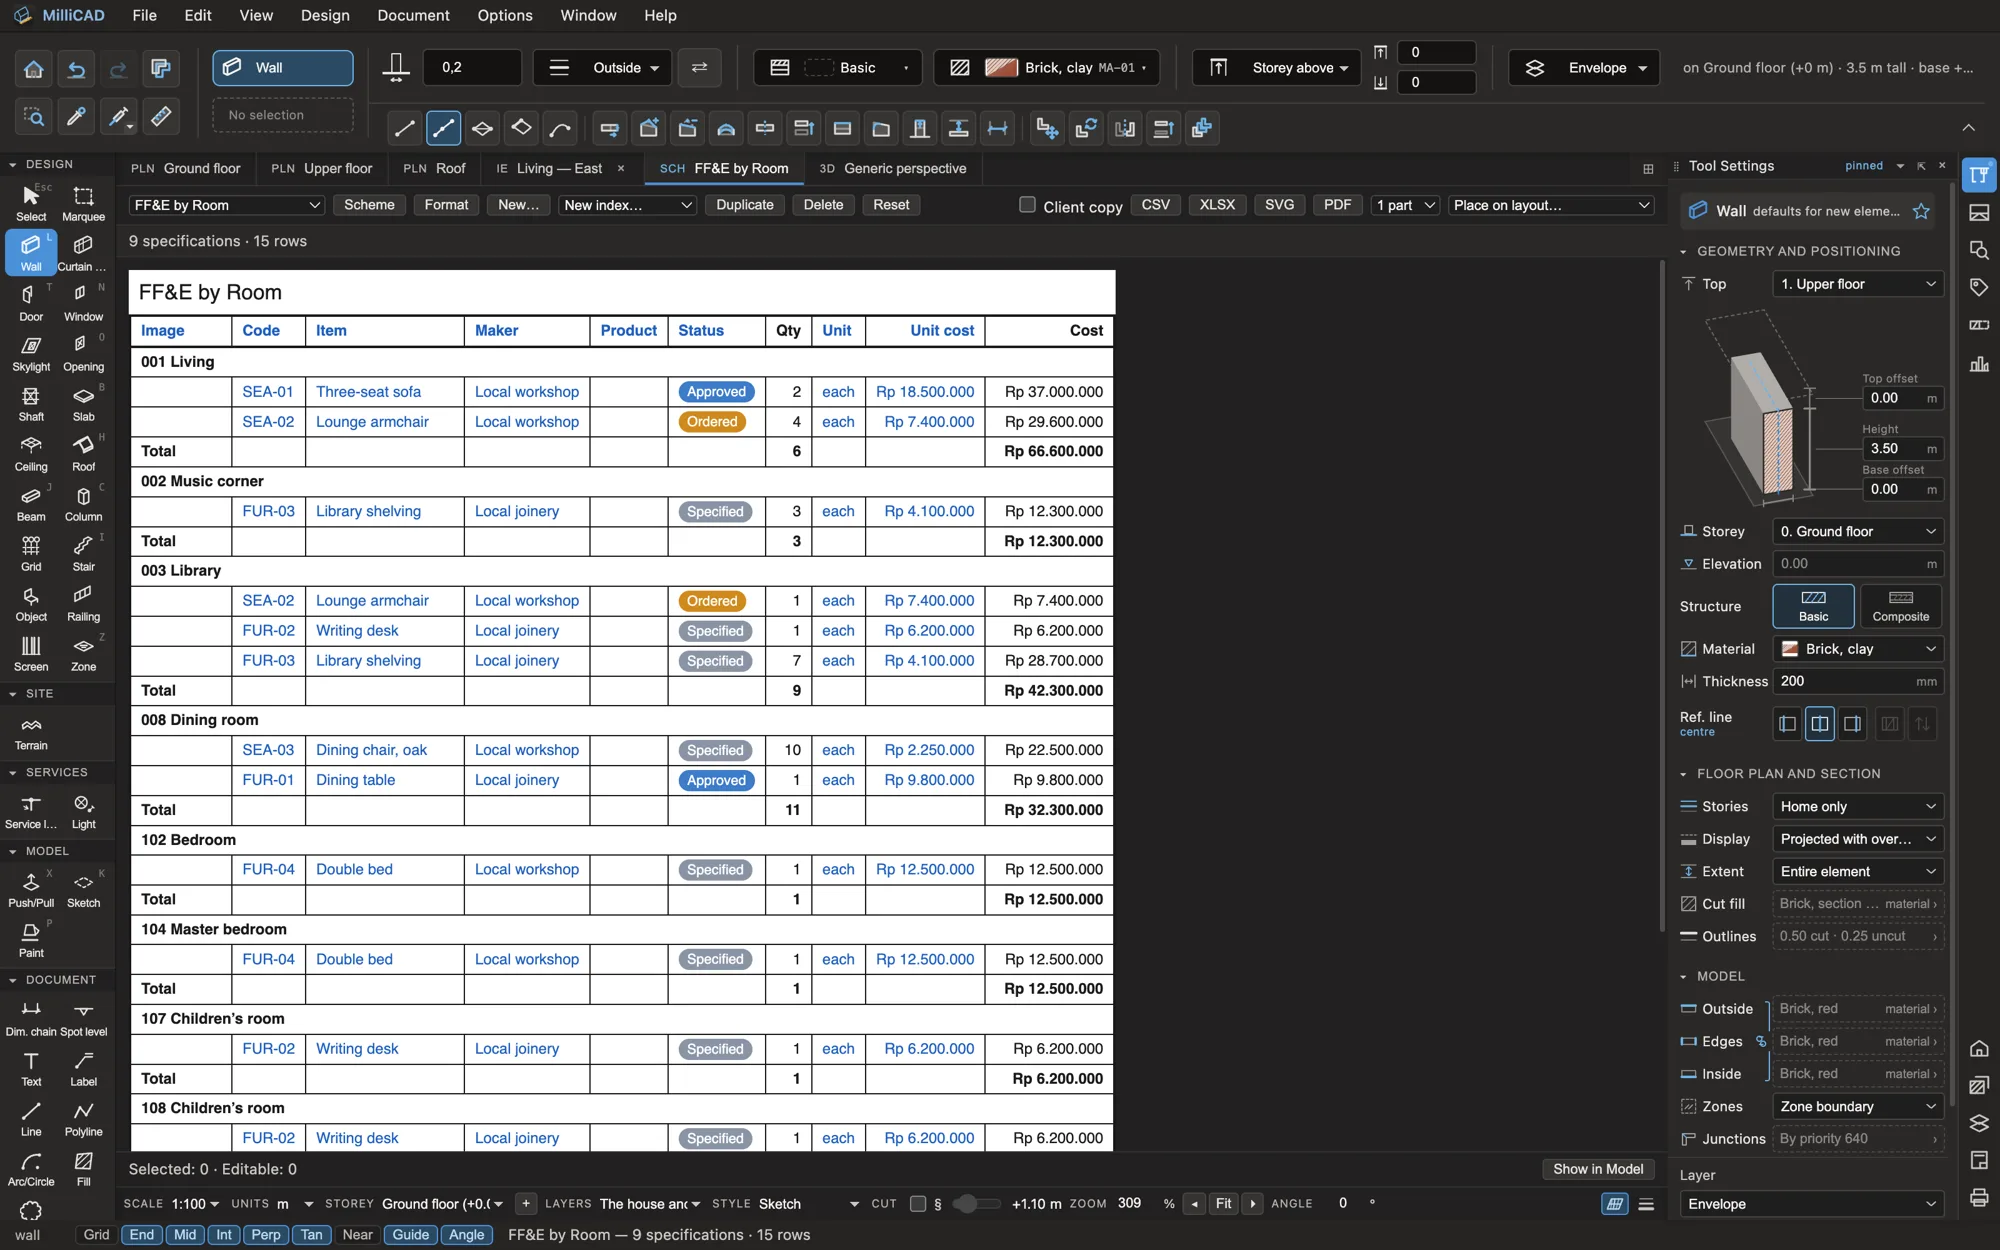Activate the Railing tool
The height and width of the screenshot is (1250, 2000).
83,602
